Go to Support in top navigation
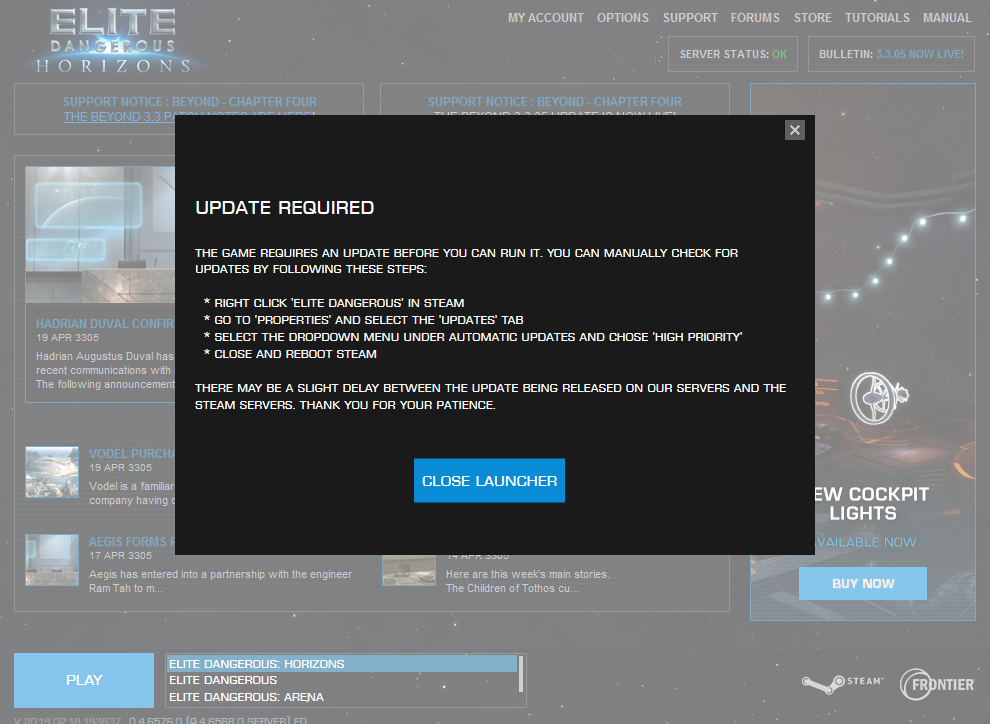Viewport: 990px width, 724px height. 690,18
